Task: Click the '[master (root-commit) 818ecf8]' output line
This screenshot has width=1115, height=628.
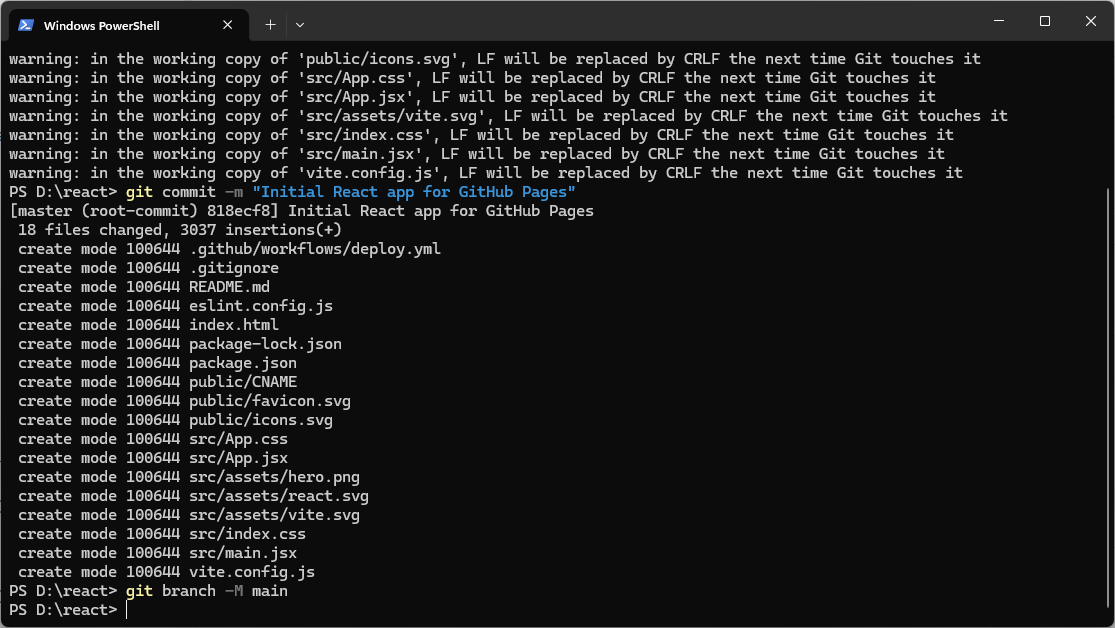Action: [x=302, y=211]
